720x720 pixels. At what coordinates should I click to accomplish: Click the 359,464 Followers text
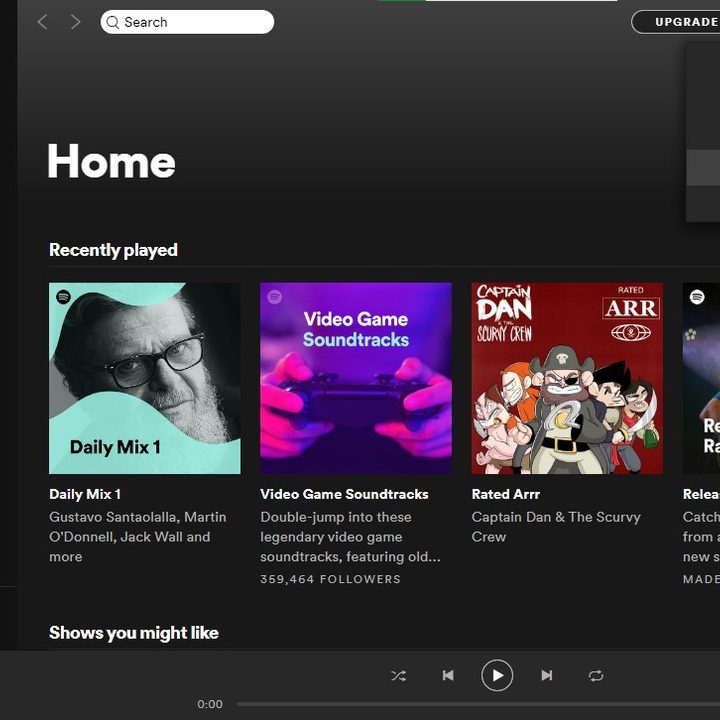331,579
